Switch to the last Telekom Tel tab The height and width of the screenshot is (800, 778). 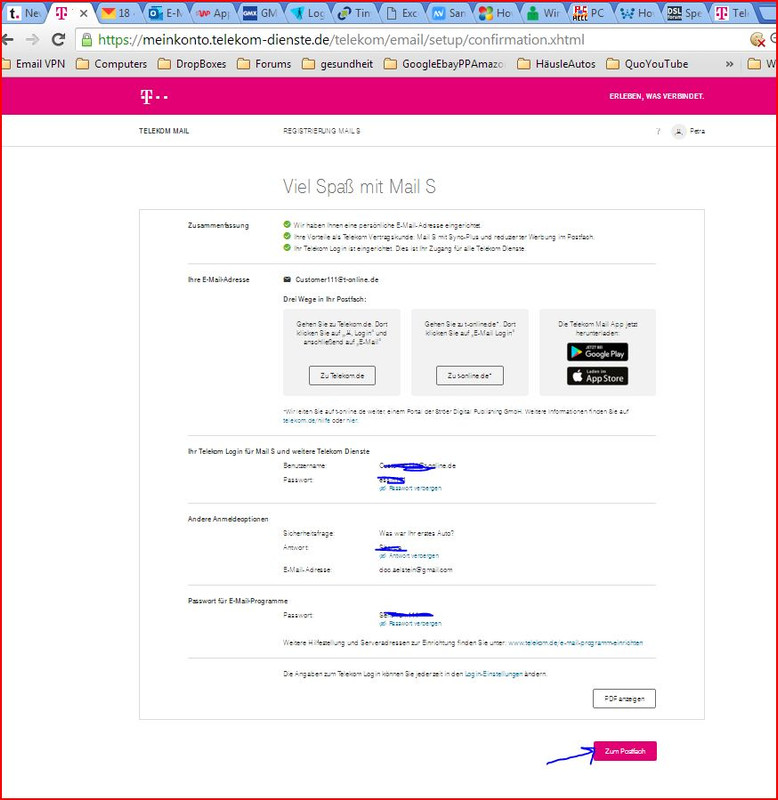point(732,13)
